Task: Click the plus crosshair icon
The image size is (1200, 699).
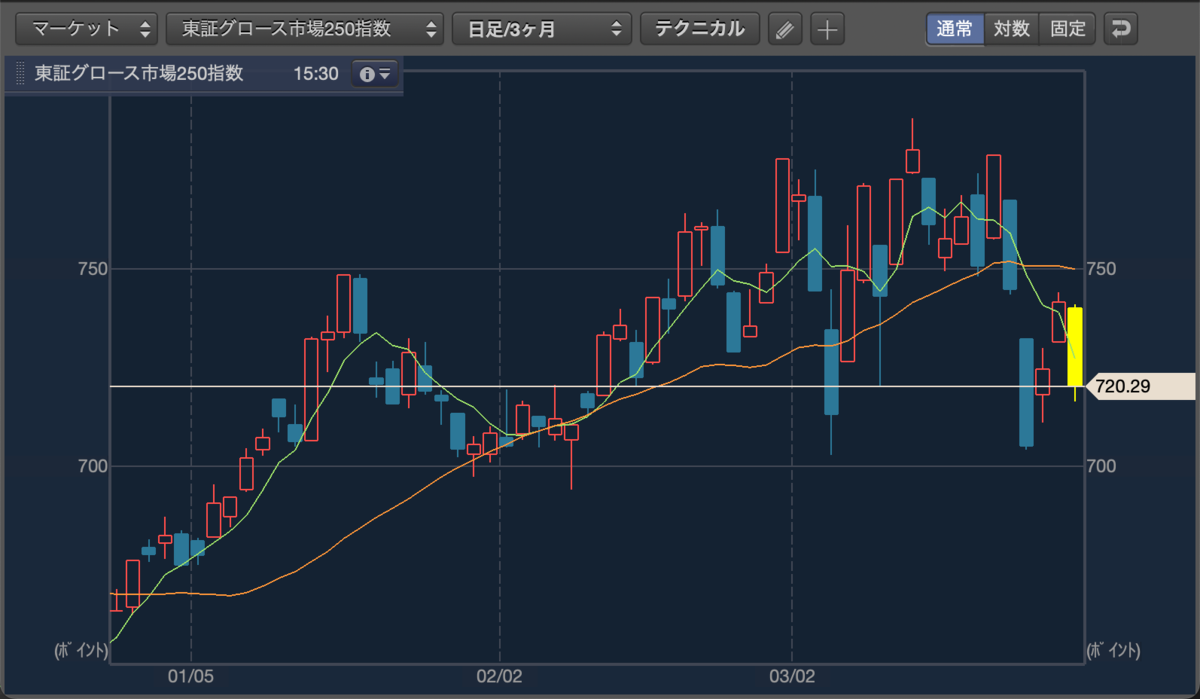Action: 827,29
